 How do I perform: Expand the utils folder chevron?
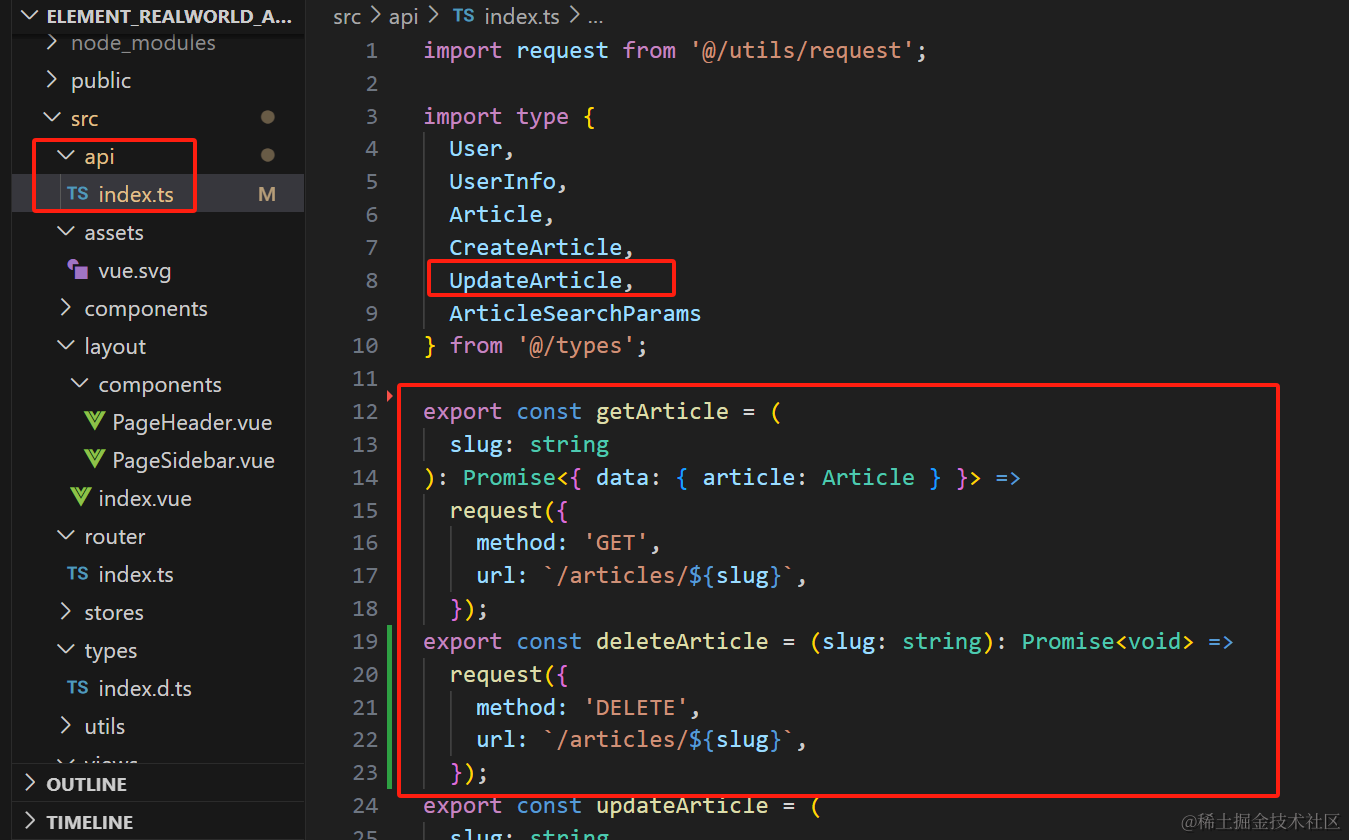(67, 726)
